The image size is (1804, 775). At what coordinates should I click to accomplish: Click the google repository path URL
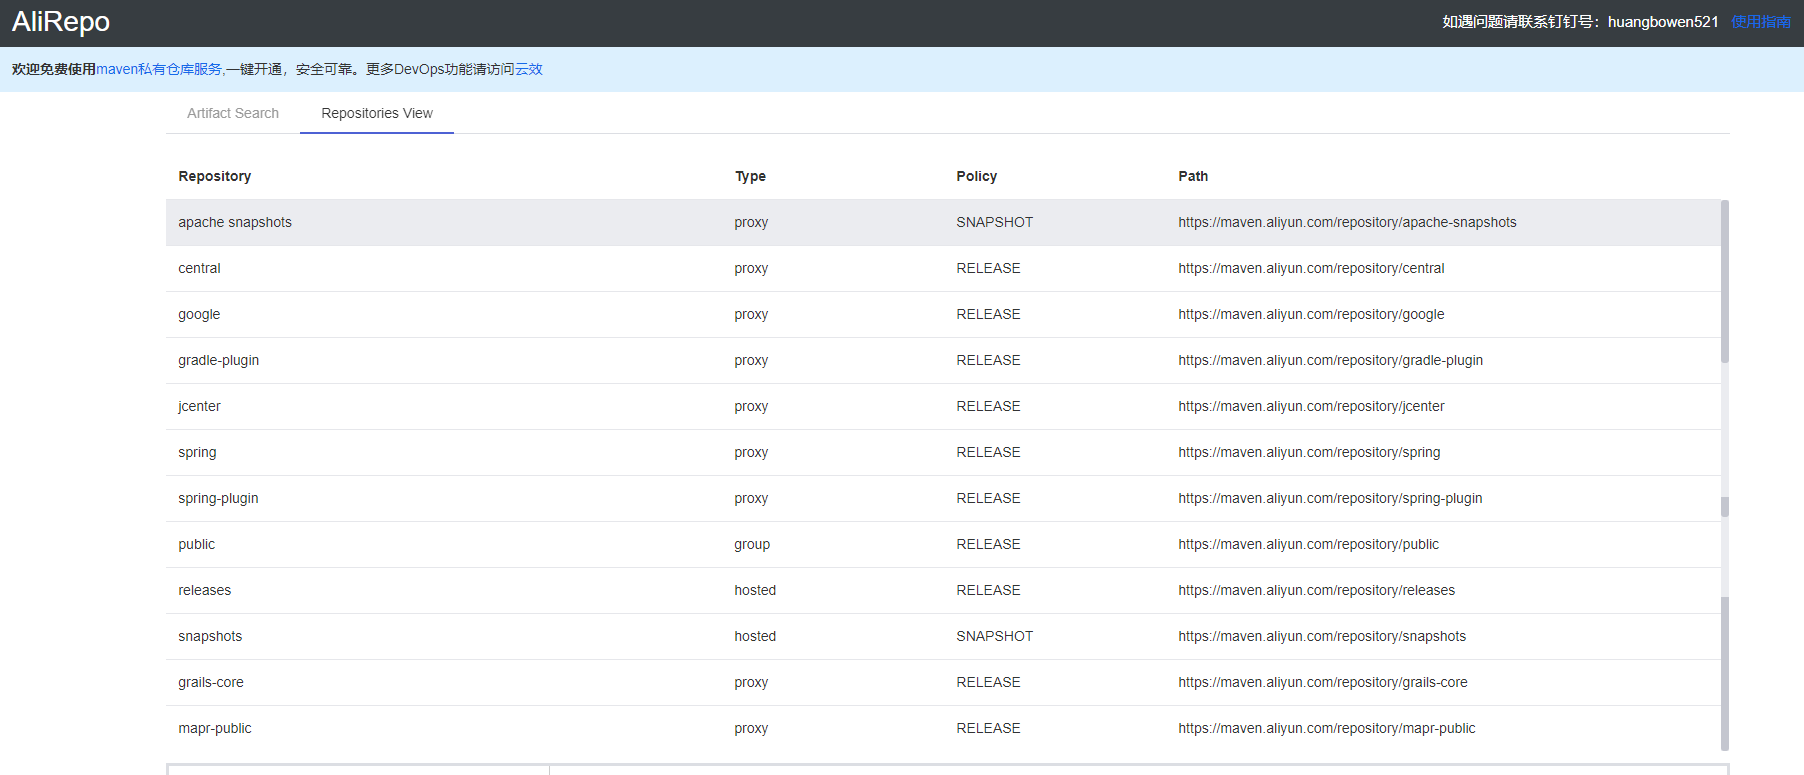1311,314
